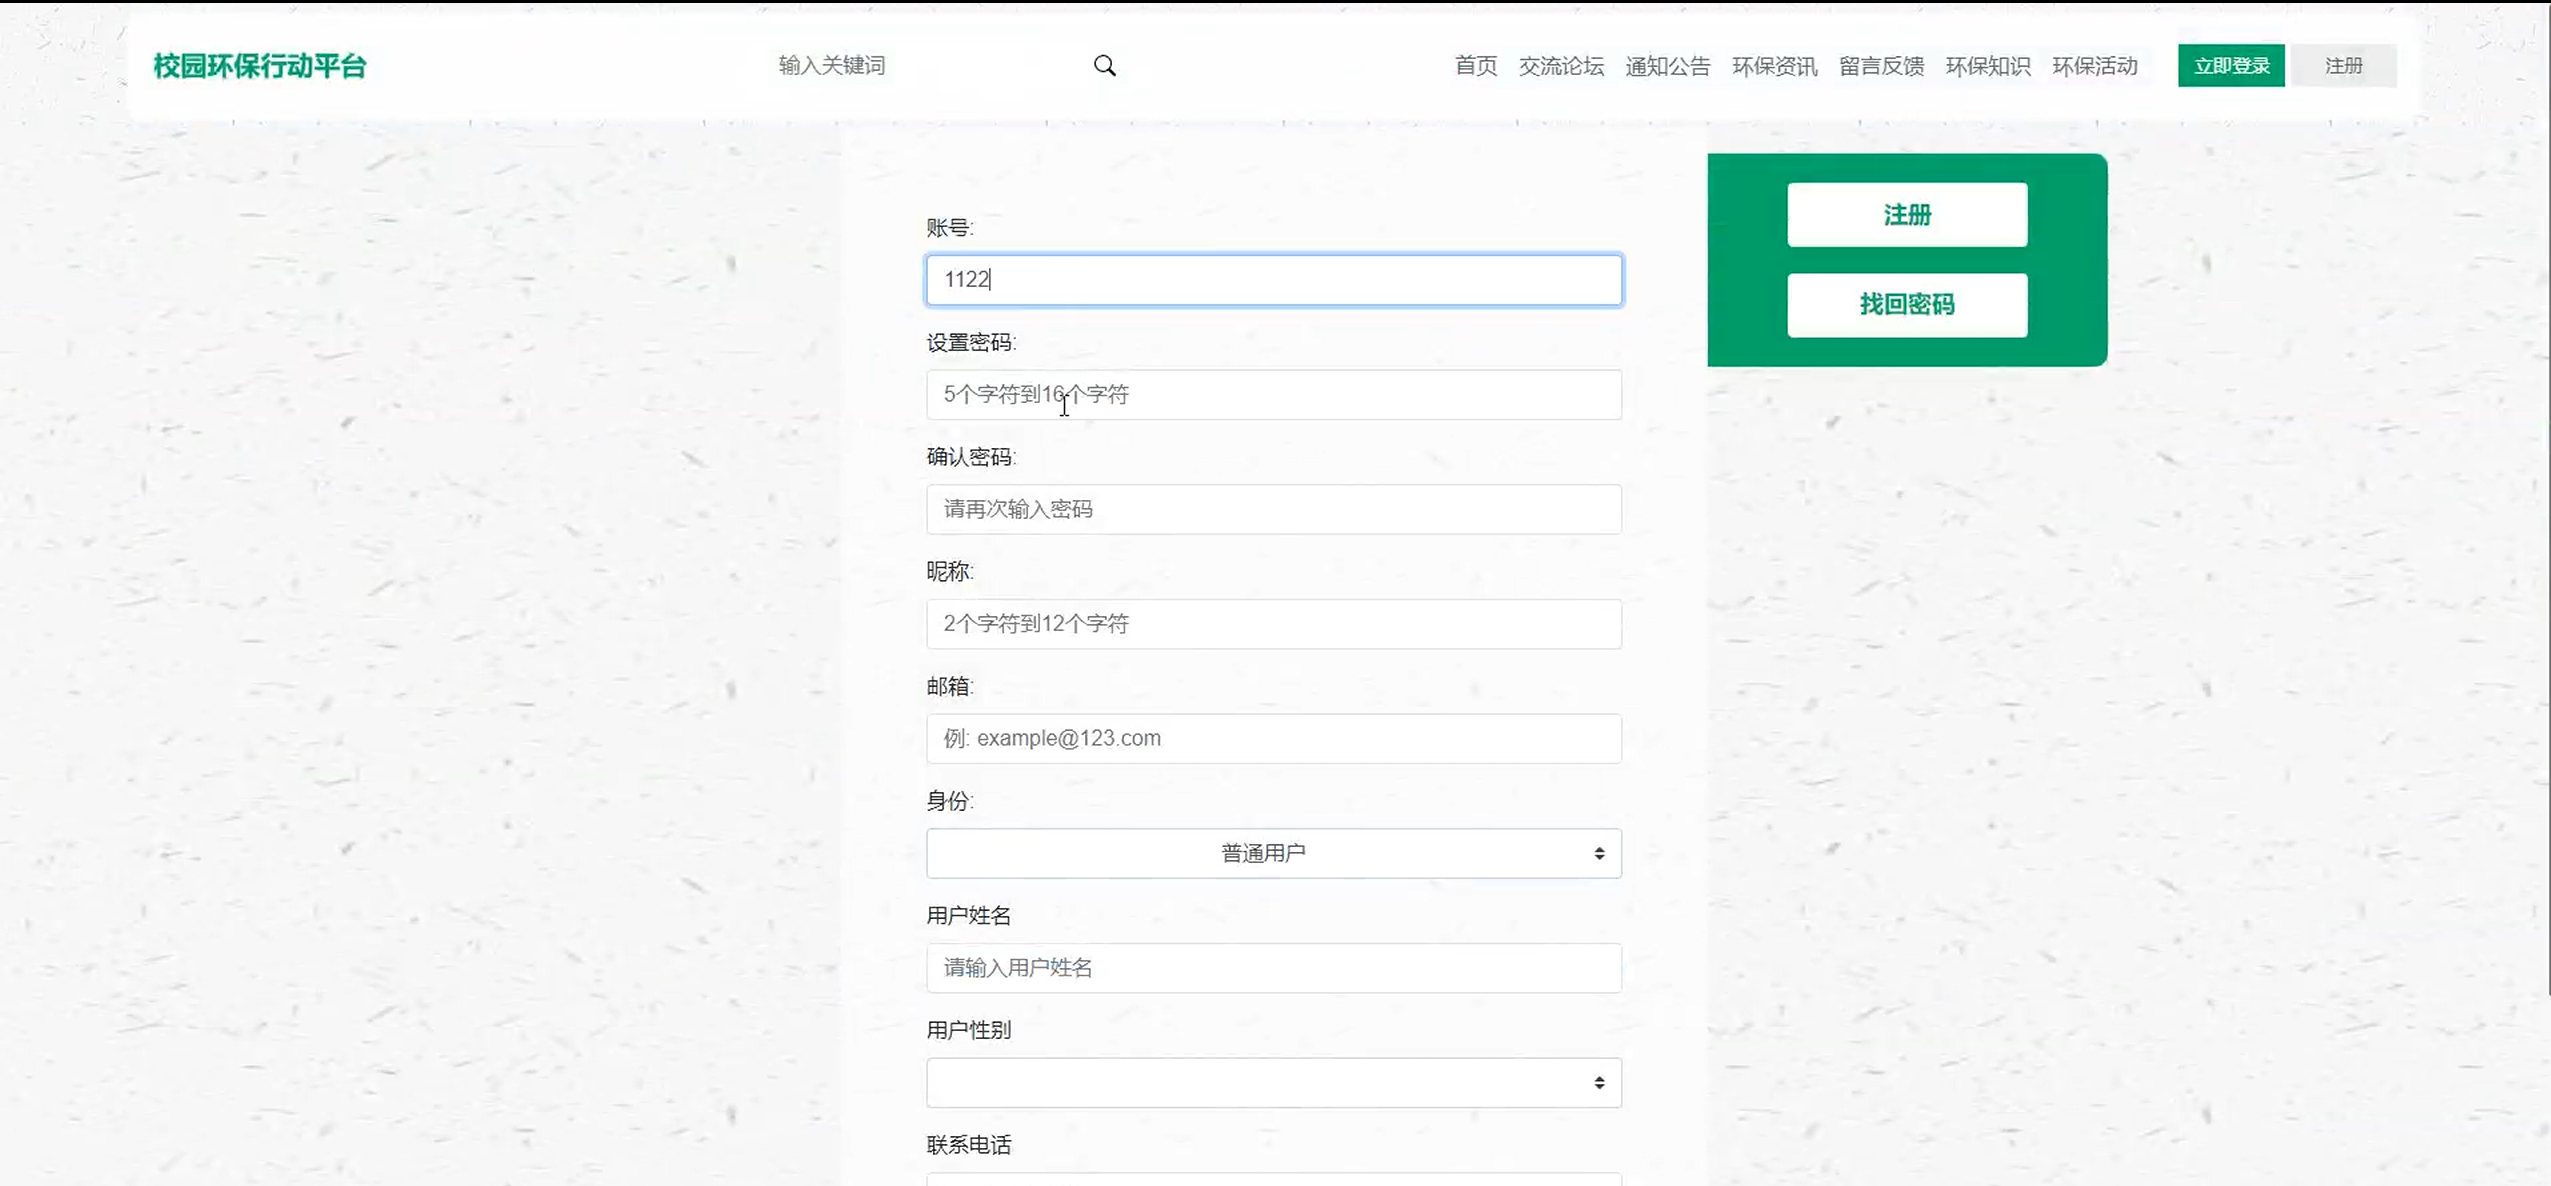Click the 校园环保行动平台 site logo

(260, 66)
